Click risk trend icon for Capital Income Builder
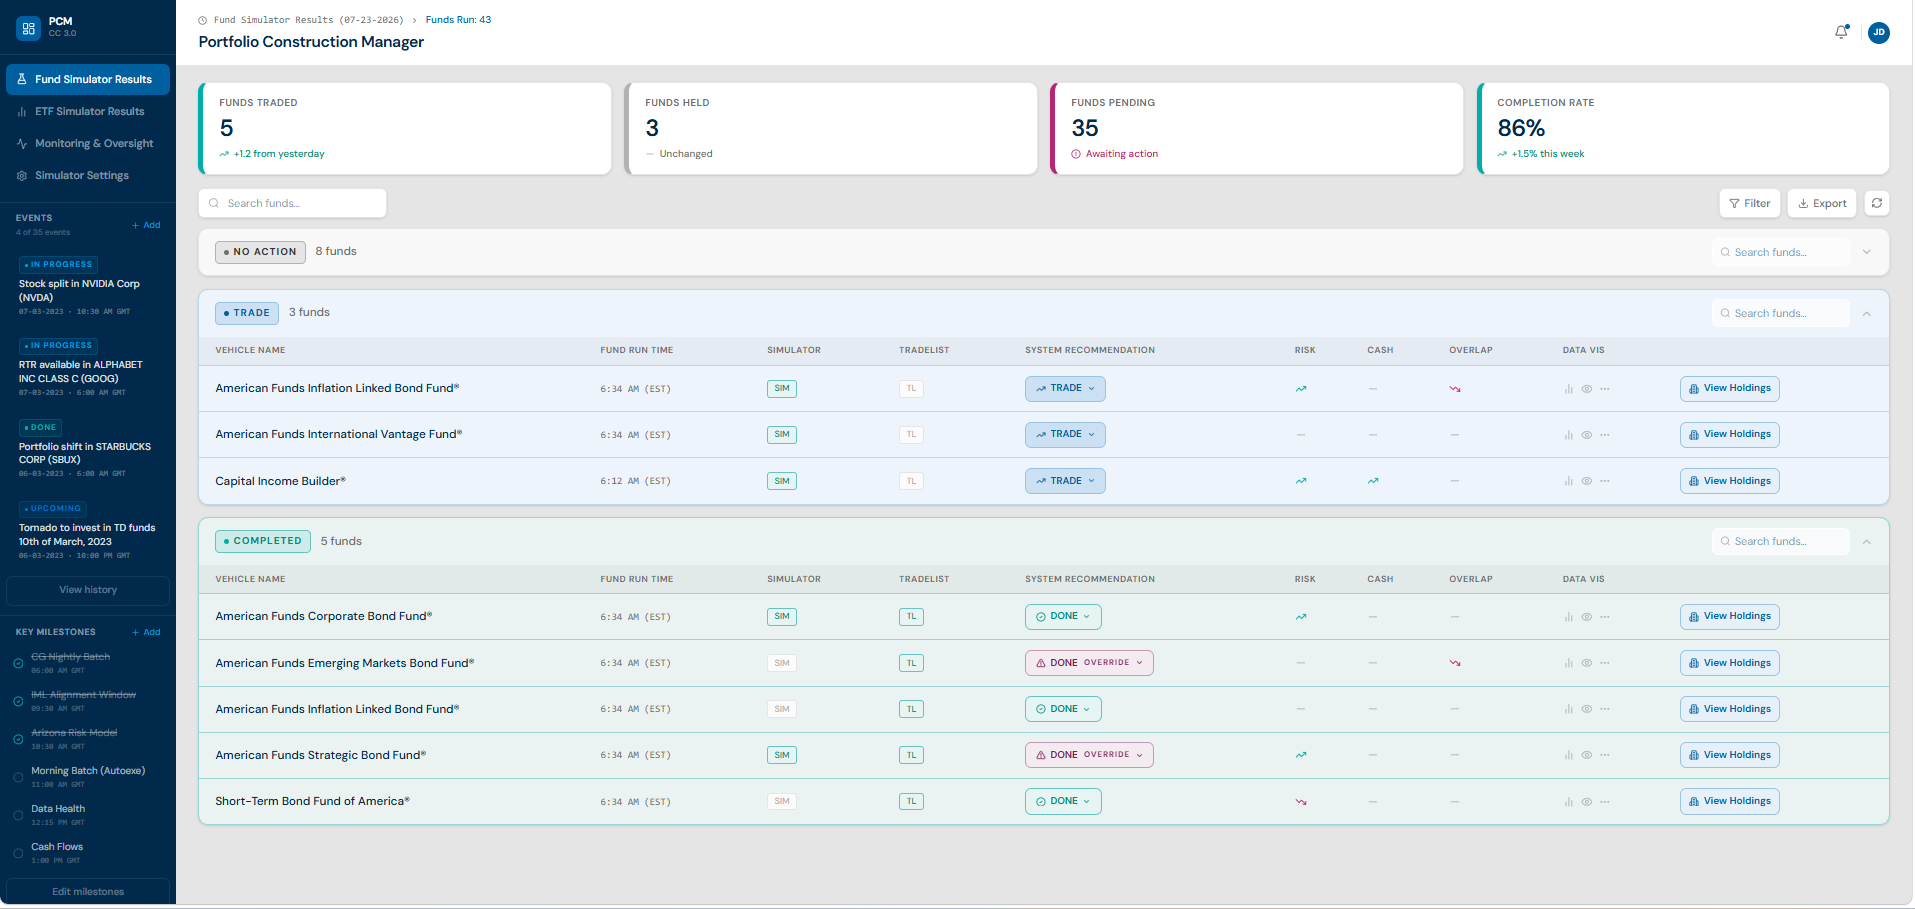1915x909 pixels. (x=1301, y=481)
